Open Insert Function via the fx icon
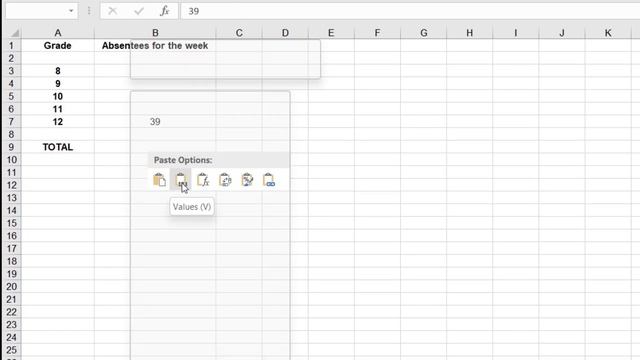 coord(164,11)
